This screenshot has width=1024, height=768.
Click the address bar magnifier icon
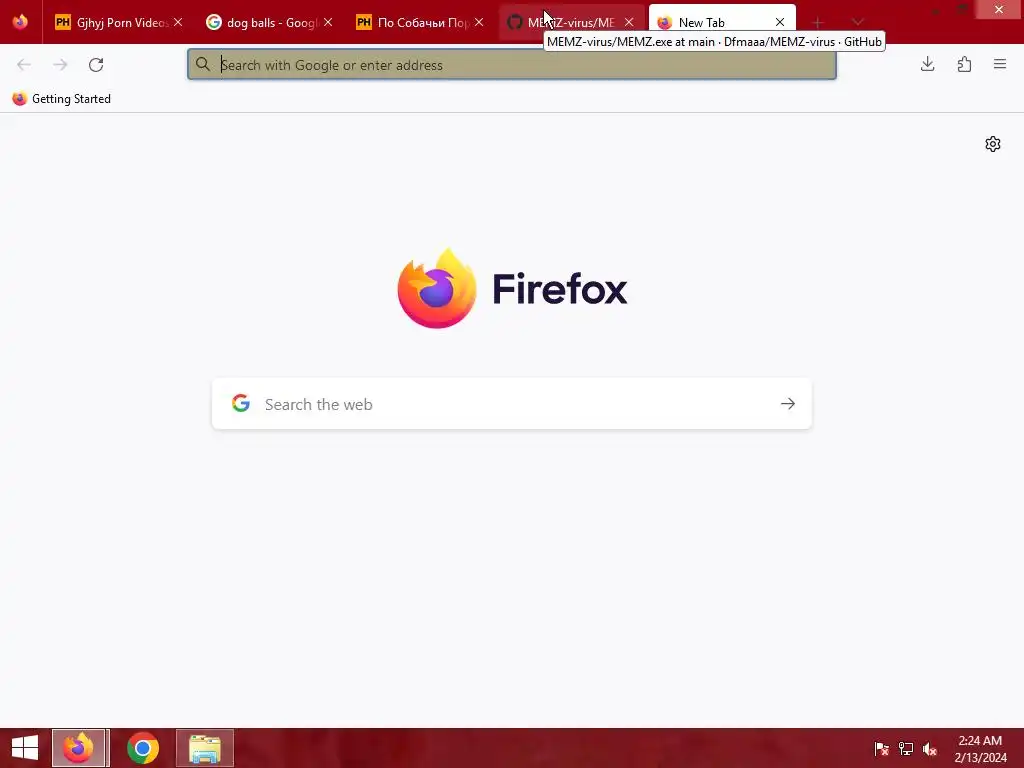click(203, 64)
